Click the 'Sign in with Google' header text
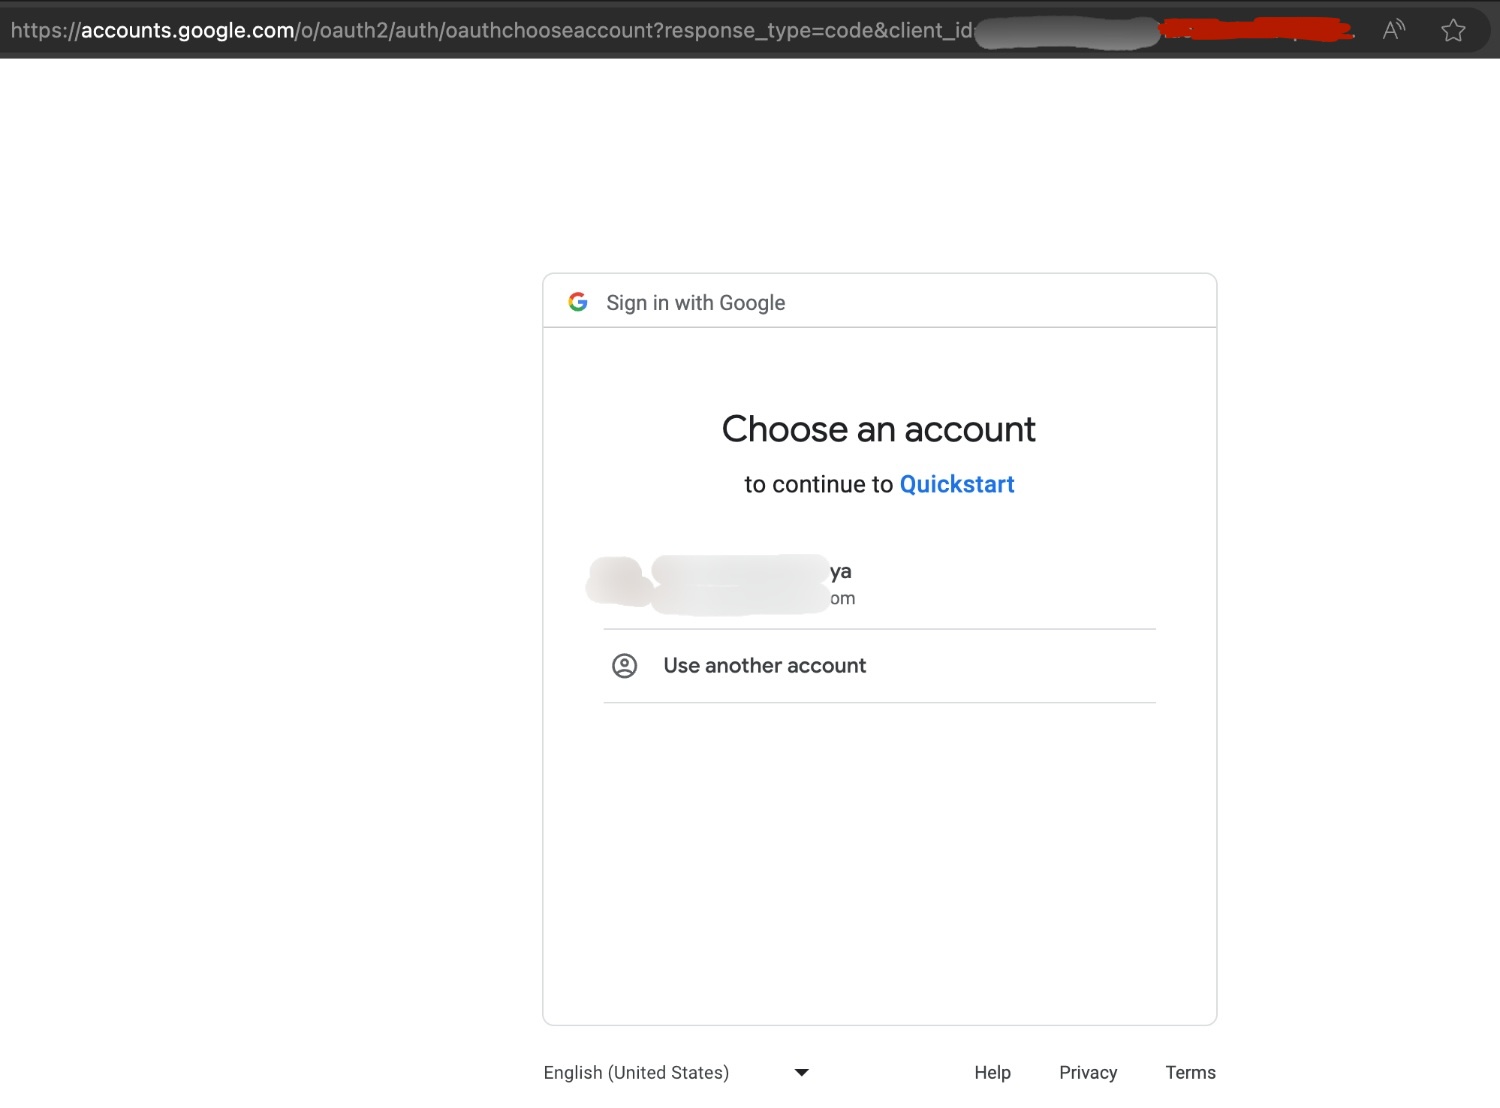This screenshot has height=1108, width=1500. pyautogui.click(x=696, y=303)
